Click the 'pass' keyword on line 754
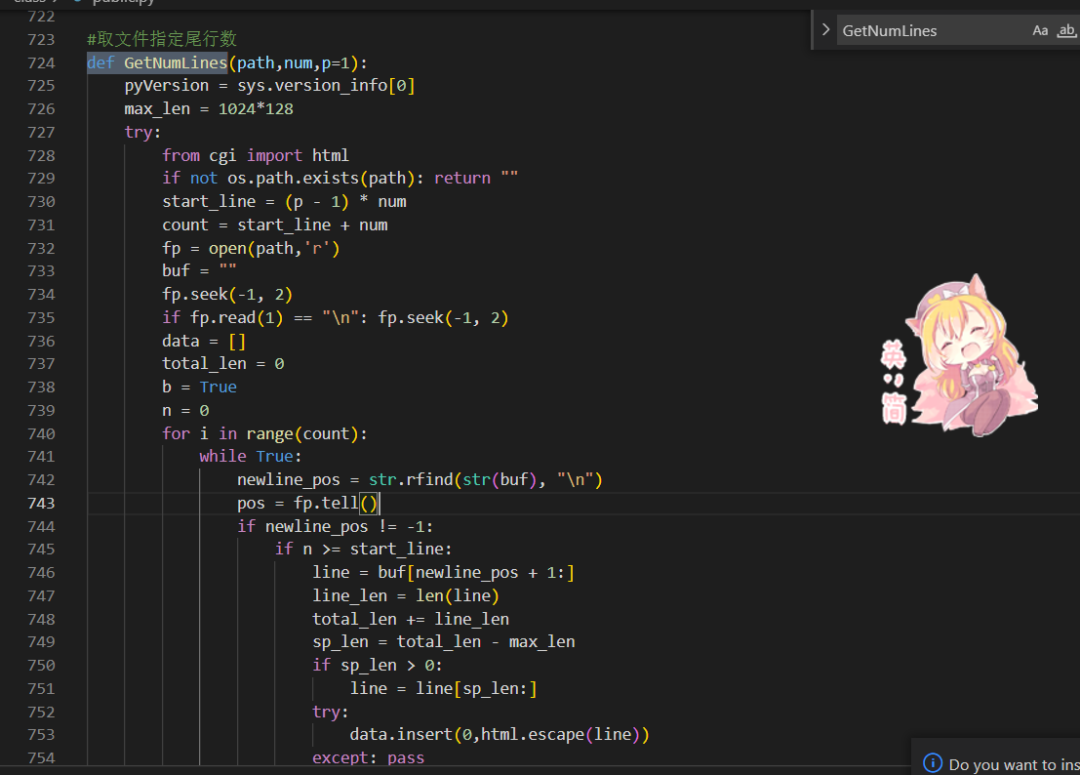The image size is (1080, 775). pos(406,758)
